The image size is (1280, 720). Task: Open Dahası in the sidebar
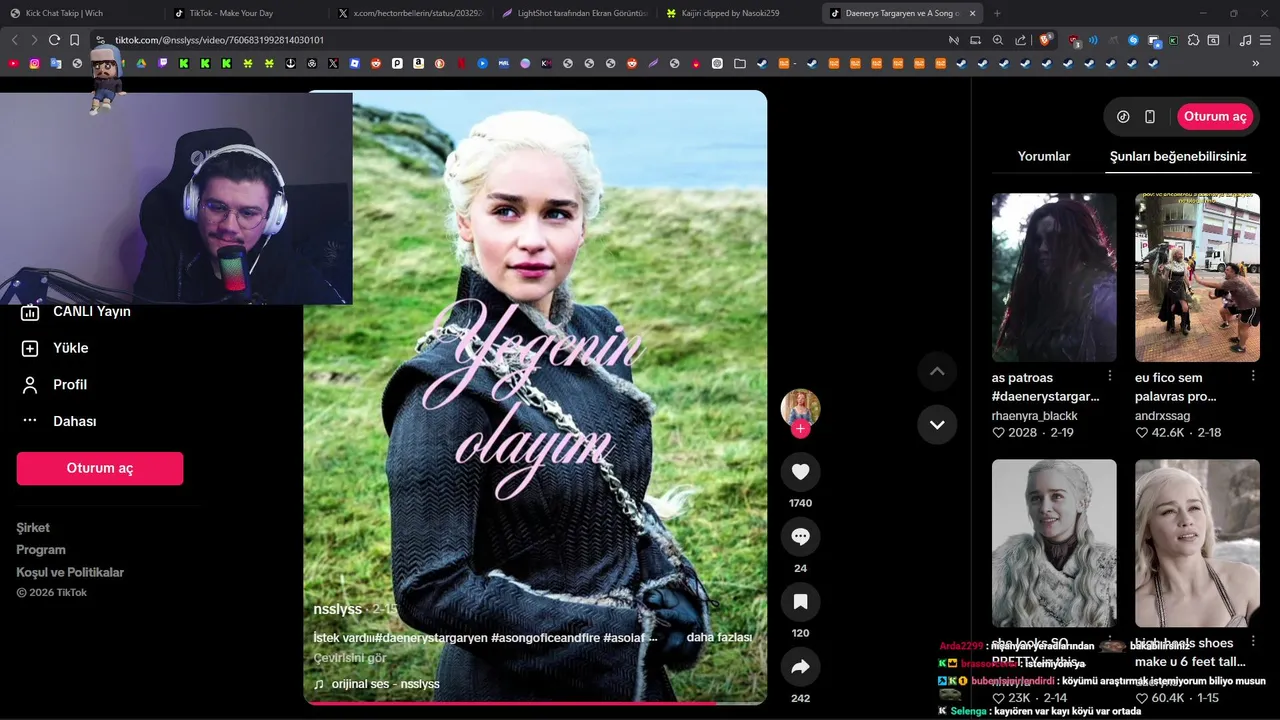pyautogui.click(x=60, y=422)
